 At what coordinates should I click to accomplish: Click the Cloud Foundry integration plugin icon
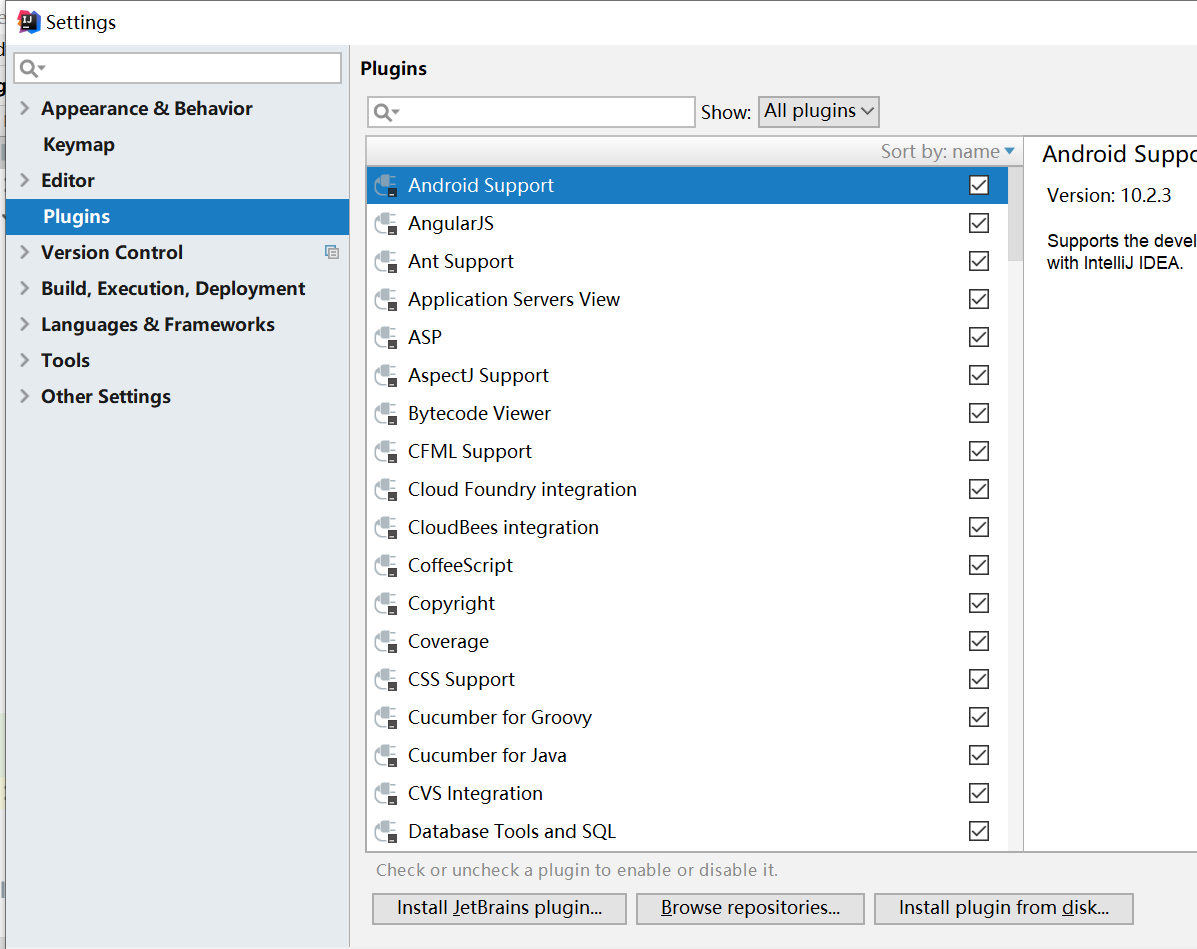386,489
